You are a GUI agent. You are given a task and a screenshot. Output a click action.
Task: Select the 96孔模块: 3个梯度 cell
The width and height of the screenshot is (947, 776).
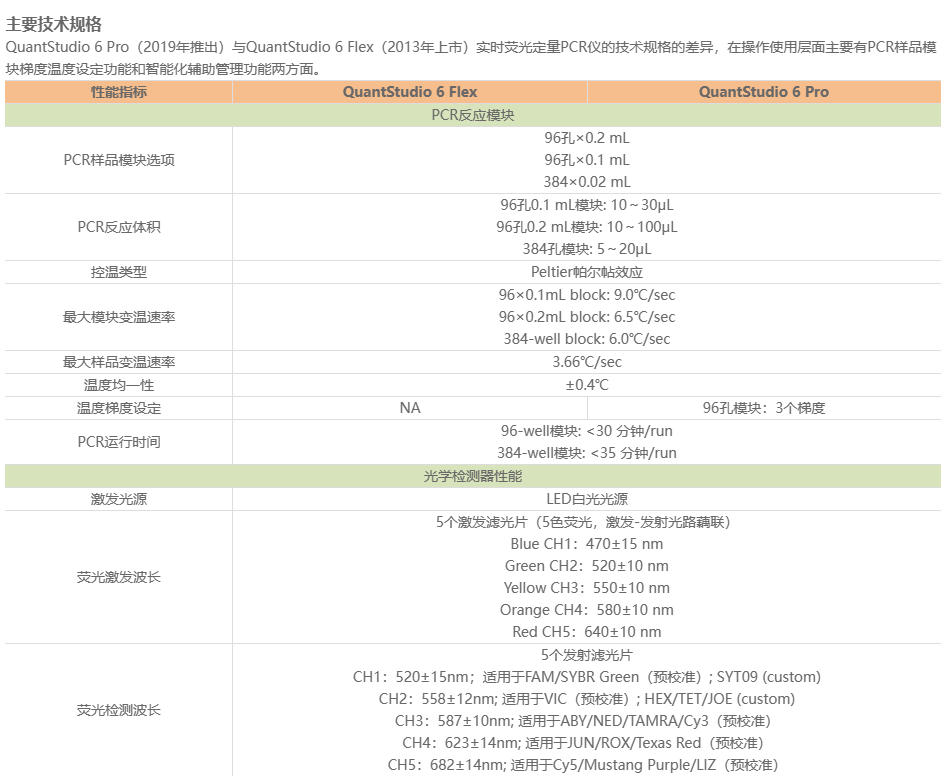coord(765,406)
